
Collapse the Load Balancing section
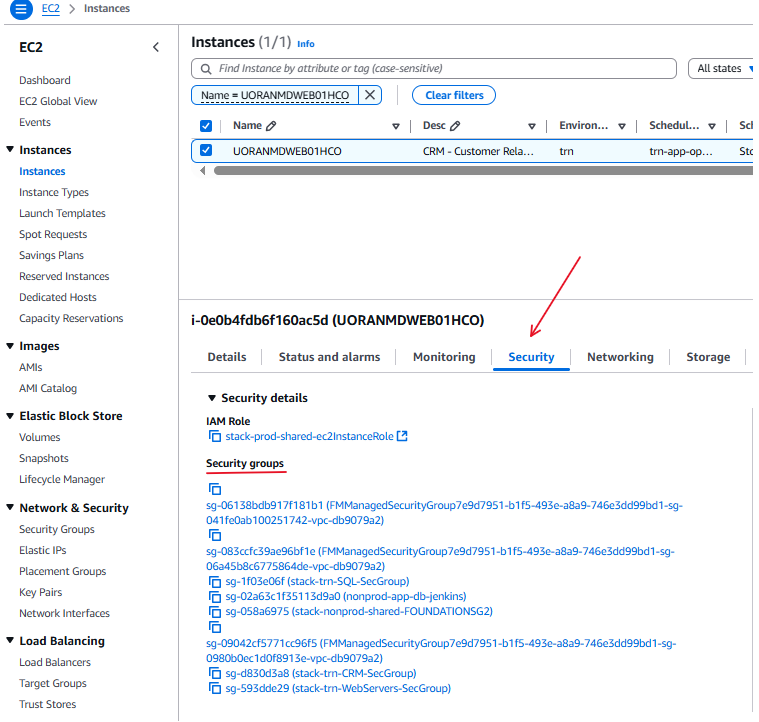coord(10,640)
